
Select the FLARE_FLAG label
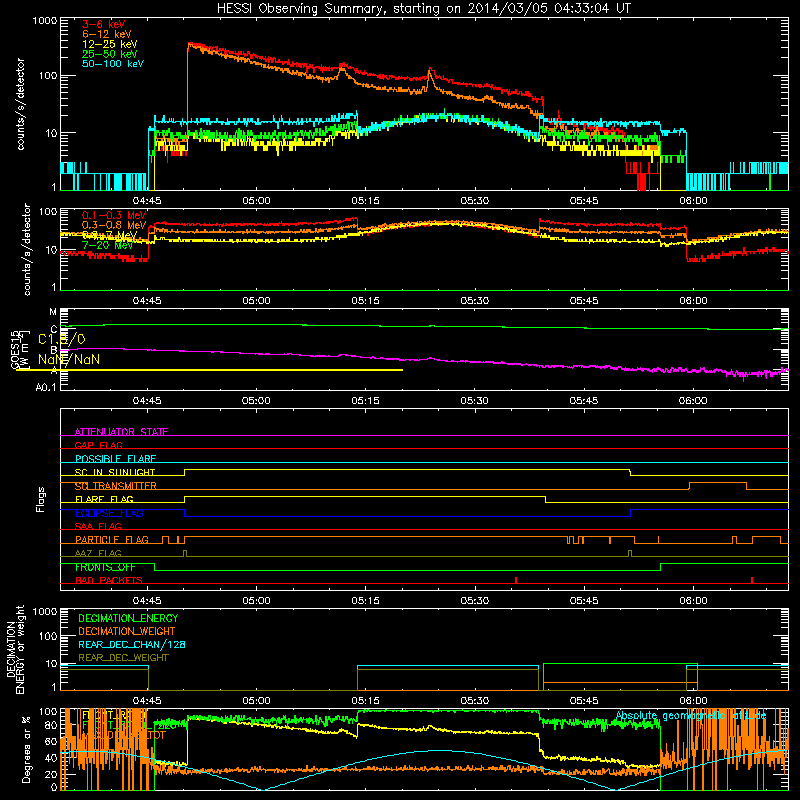[x=104, y=499]
